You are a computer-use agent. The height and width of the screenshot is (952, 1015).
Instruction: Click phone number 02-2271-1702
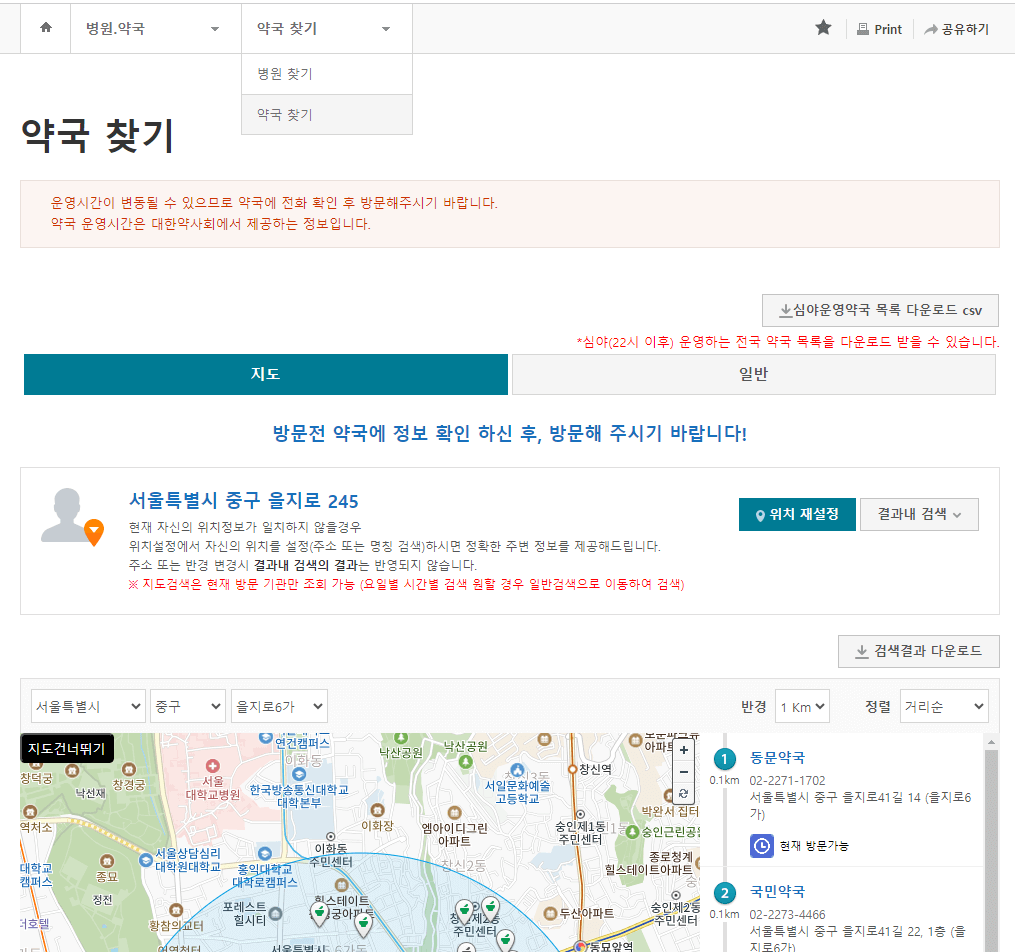(x=787, y=780)
